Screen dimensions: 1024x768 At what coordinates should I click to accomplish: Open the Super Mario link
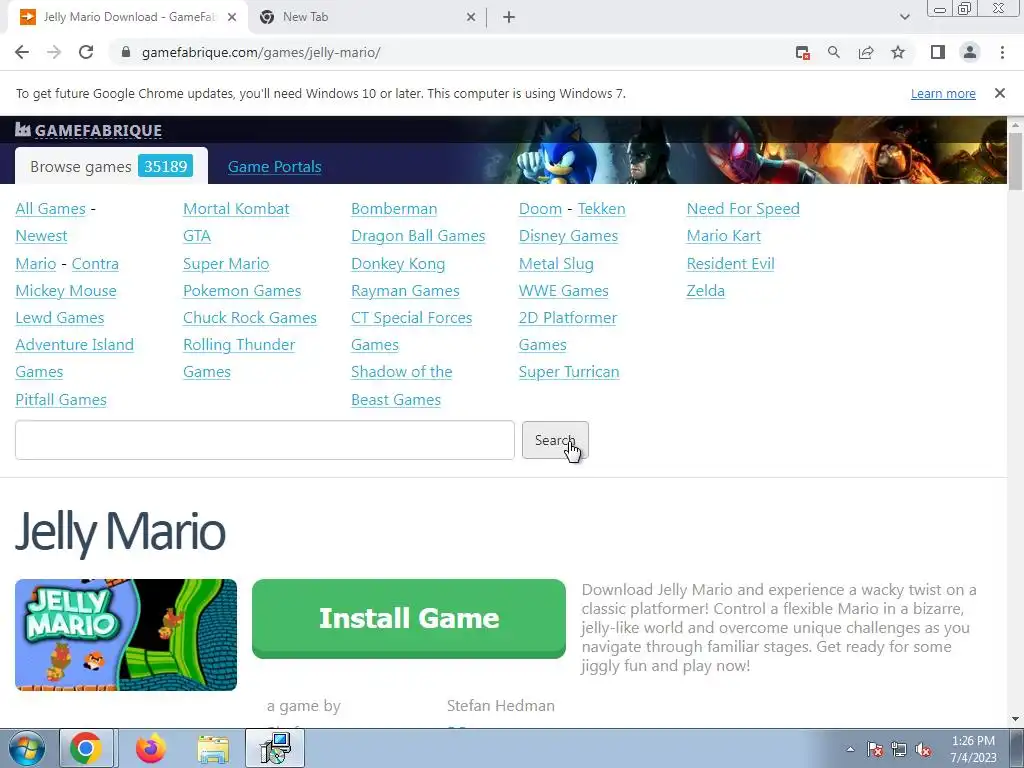[x=226, y=264]
